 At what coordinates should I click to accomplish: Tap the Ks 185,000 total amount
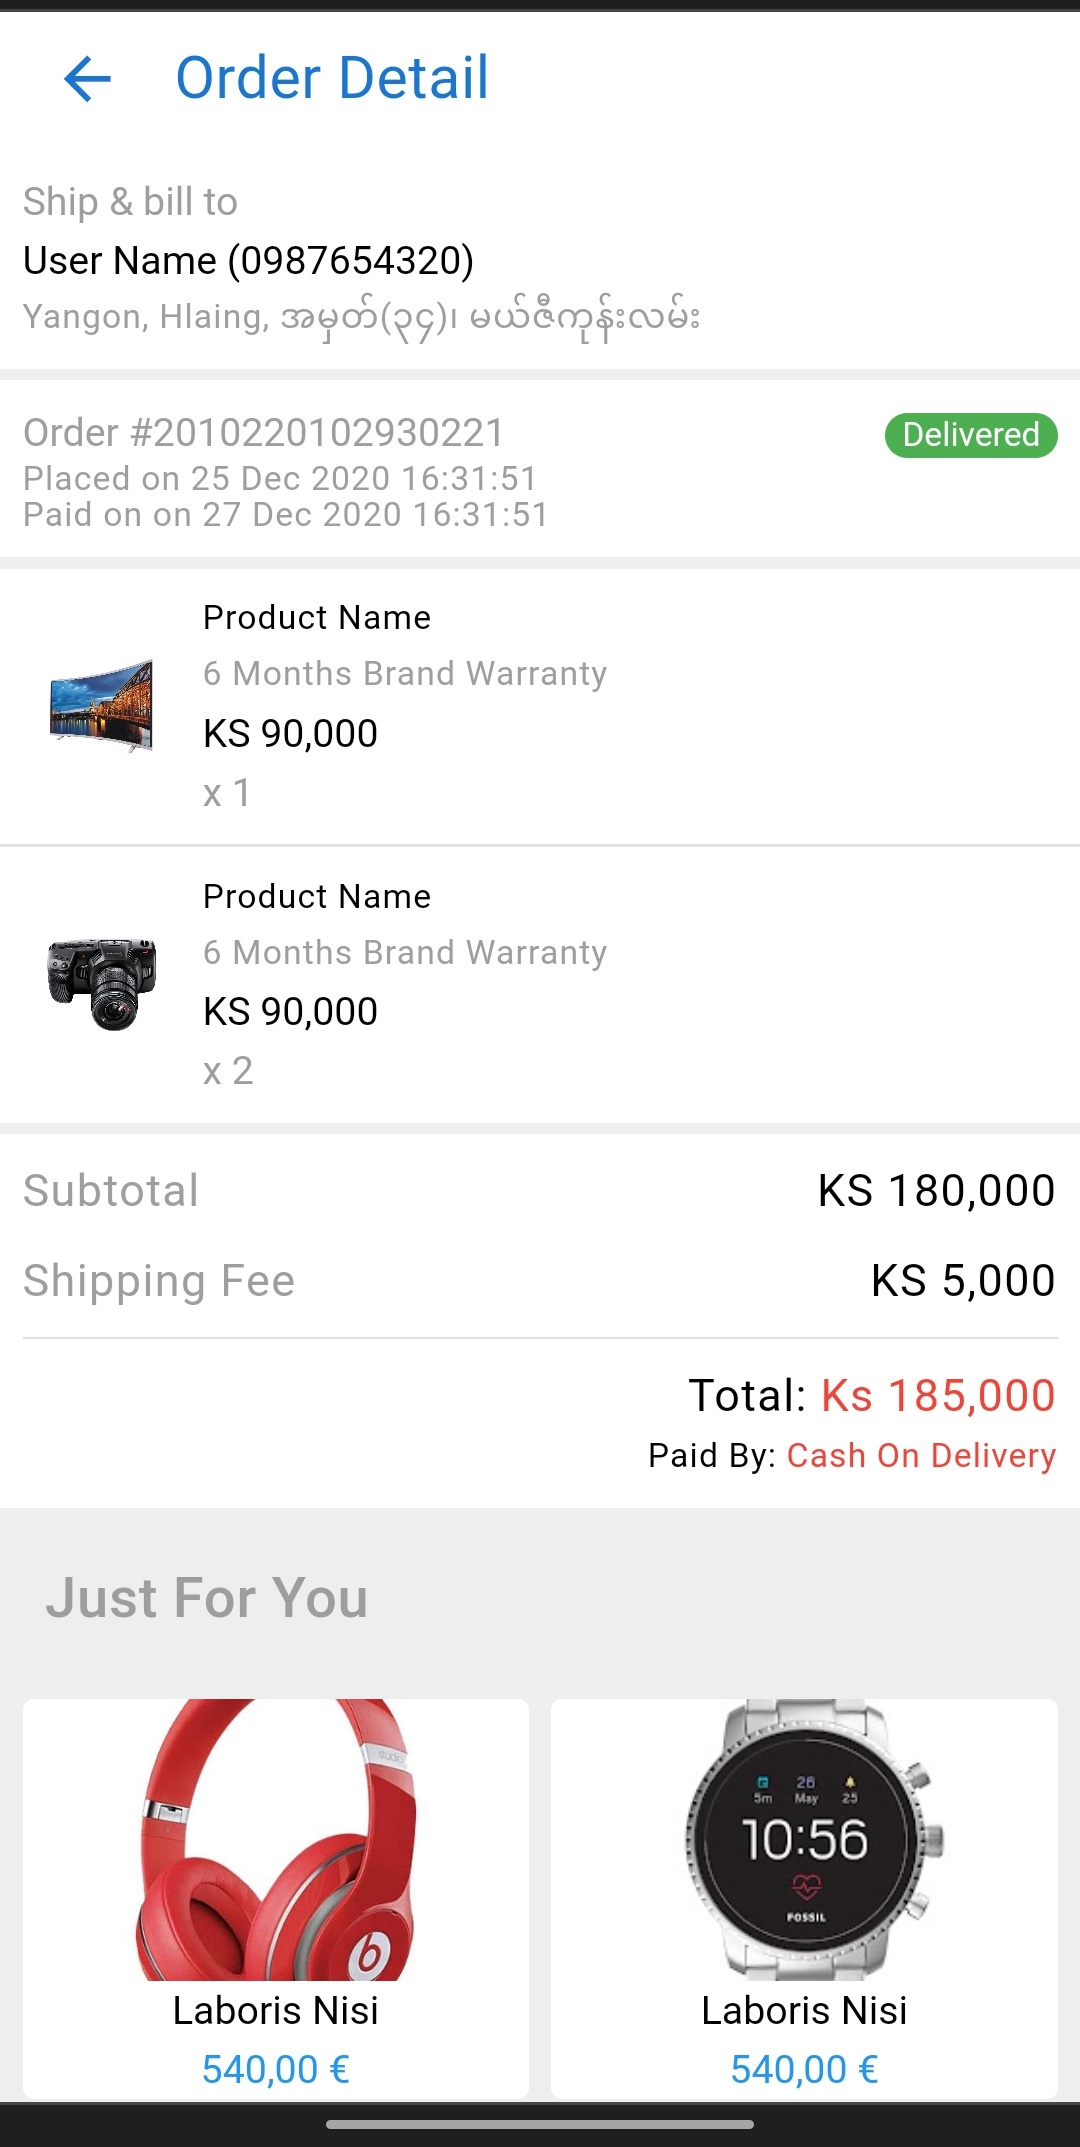pyautogui.click(x=938, y=1396)
